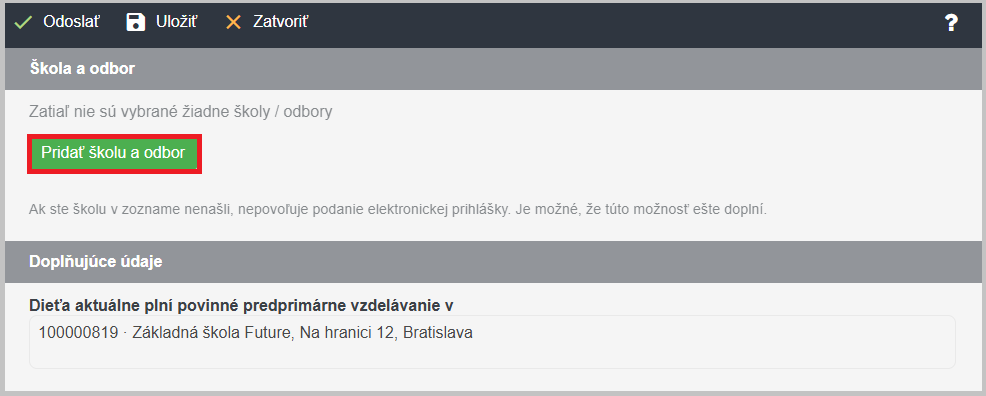Click the sentence Je možné, že túto možnosť ešte doplní
Image resolution: width=986 pixels, height=396 pixels.
[641, 209]
